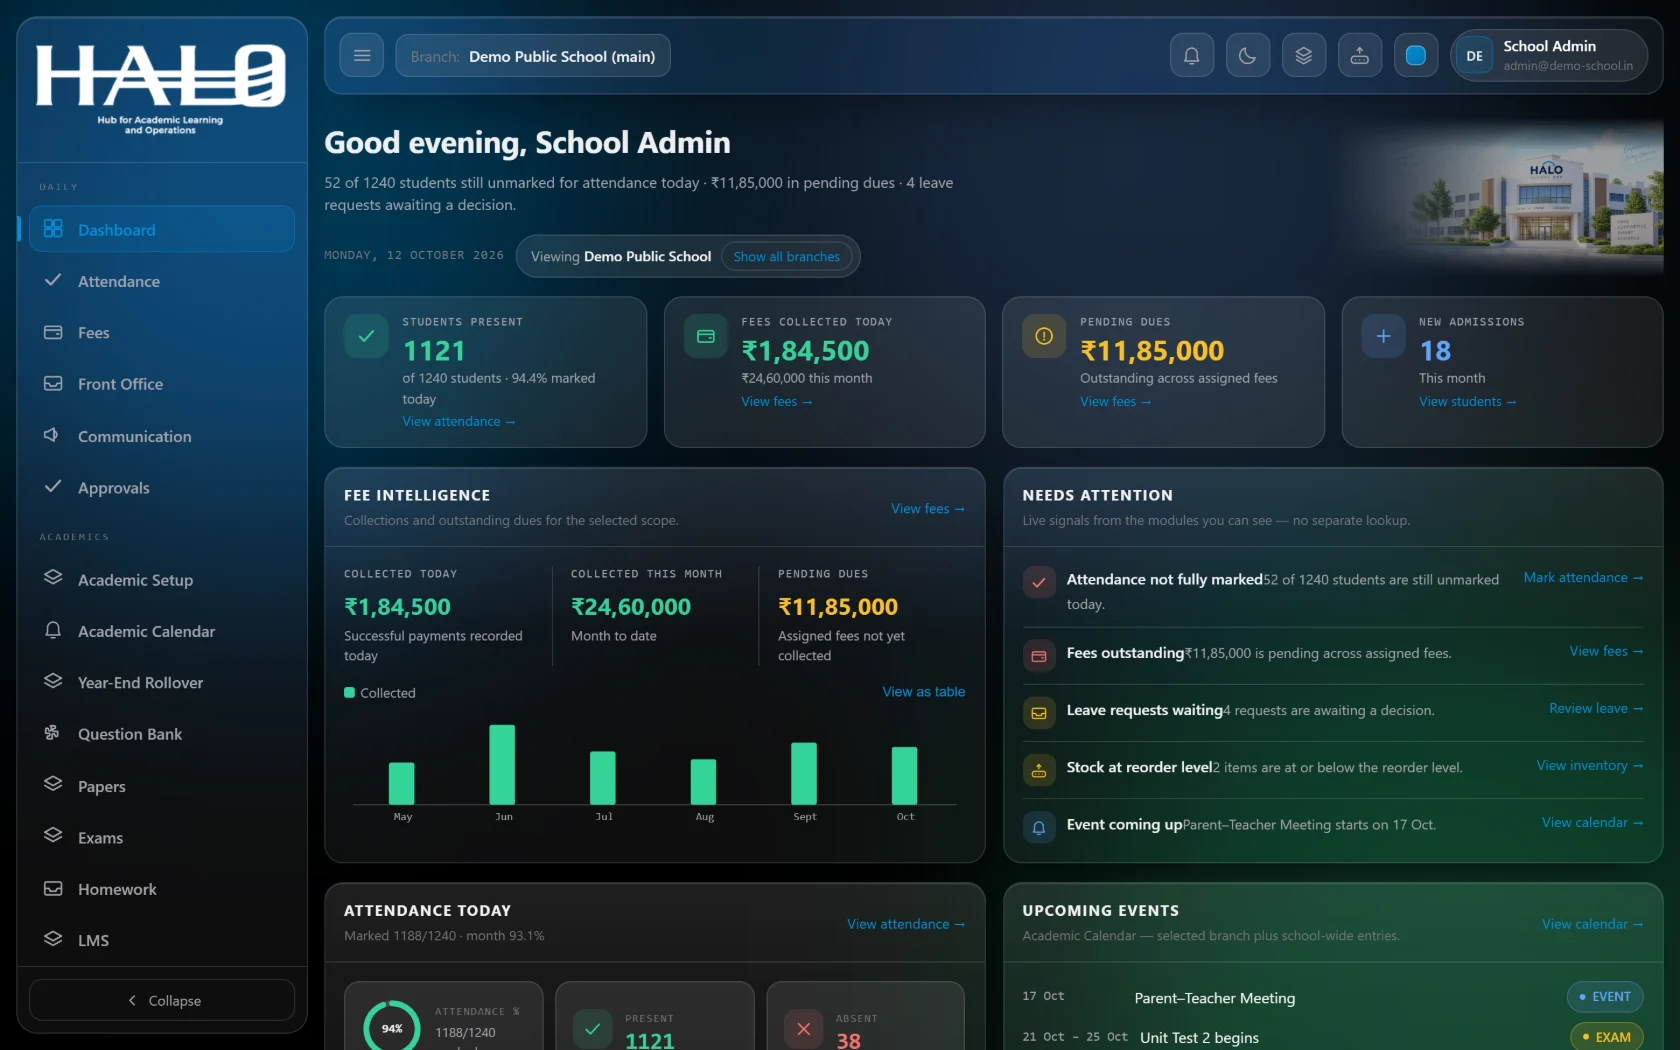
Task: Click the upload tray icon in top bar
Action: (x=1359, y=56)
